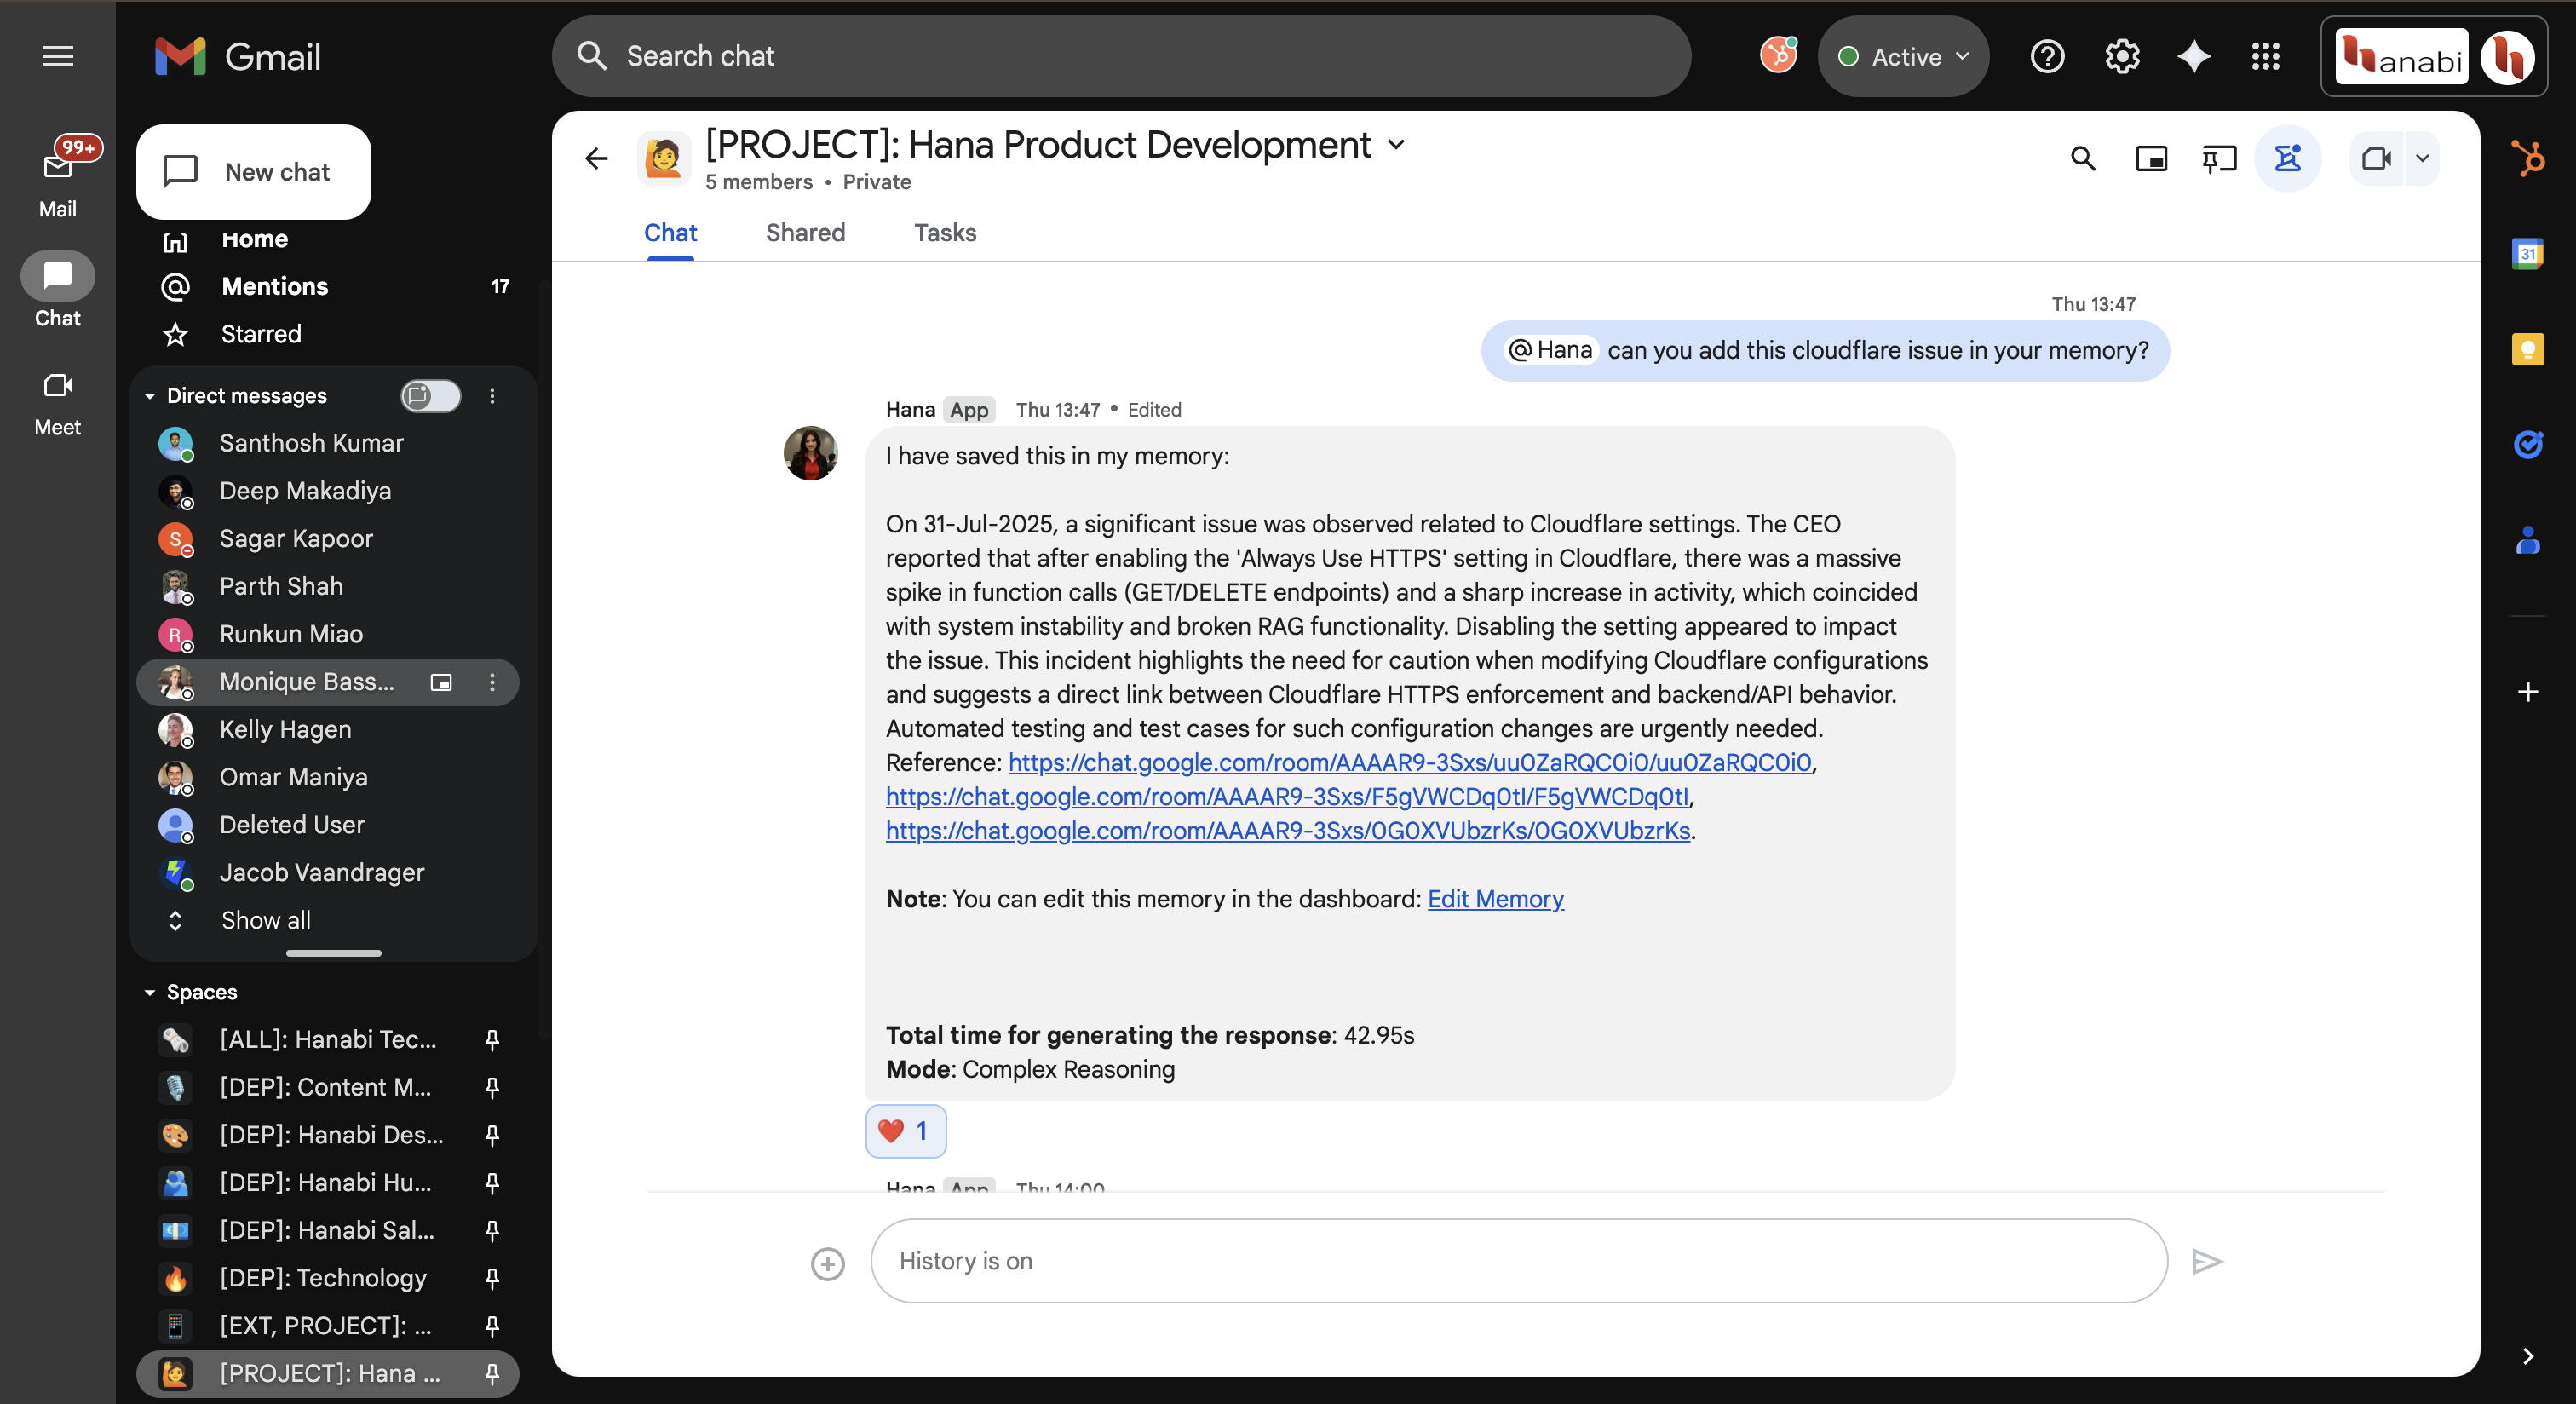Image resolution: width=2576 pixels, height=1404 pixels.
Task: Toggle the apps and integrations panel icon
Action: pyautogui.click(x=2288, y=158)
